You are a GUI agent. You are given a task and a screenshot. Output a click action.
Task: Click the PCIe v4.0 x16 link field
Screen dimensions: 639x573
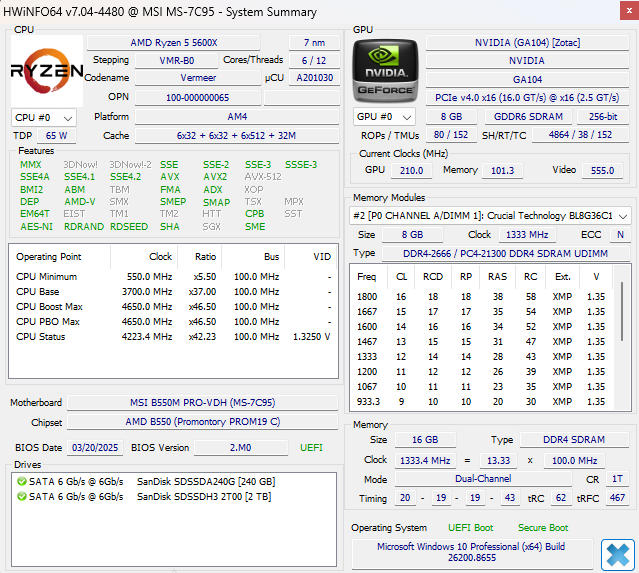pos(527,98)
